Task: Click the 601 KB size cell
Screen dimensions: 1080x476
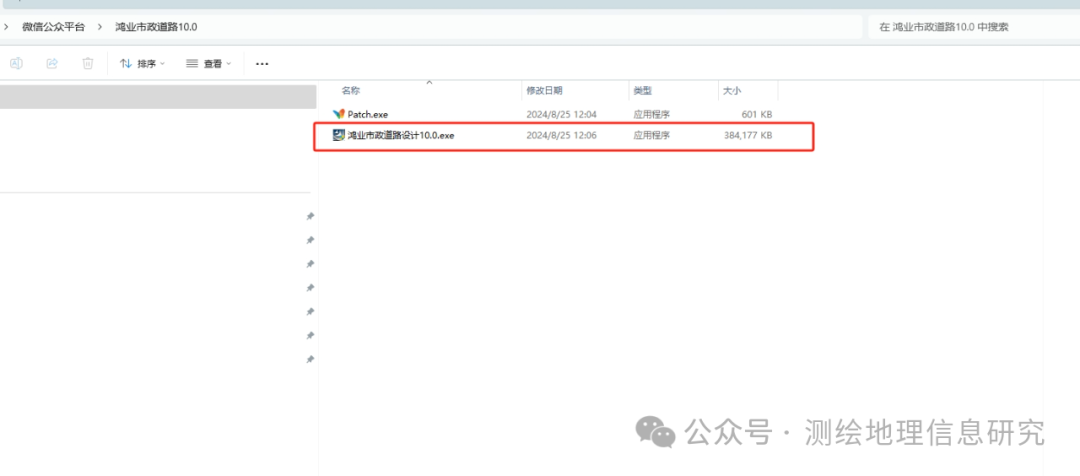Action: 756,114
